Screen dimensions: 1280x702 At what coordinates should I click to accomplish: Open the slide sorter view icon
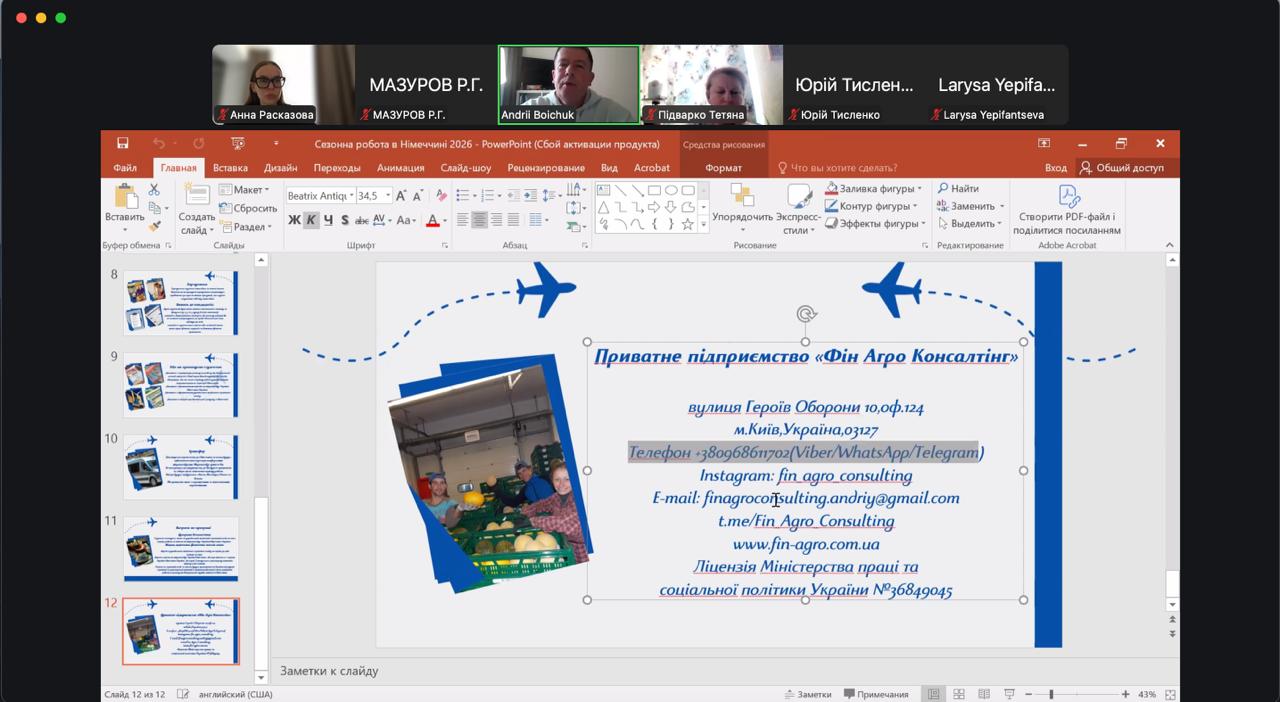tap(958, 694)
